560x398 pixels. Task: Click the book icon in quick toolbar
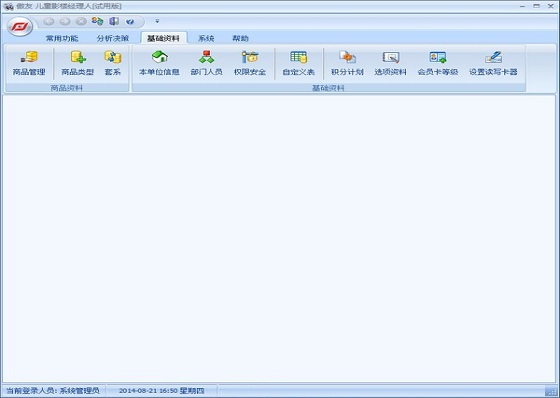pos(114,21)
